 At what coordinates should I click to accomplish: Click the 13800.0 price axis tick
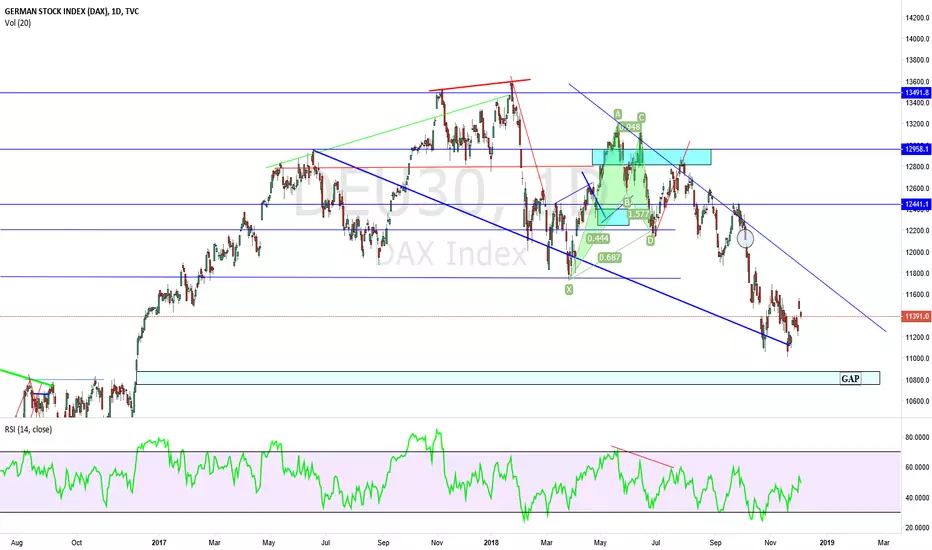pyautogui.click(x=917, y=60)
